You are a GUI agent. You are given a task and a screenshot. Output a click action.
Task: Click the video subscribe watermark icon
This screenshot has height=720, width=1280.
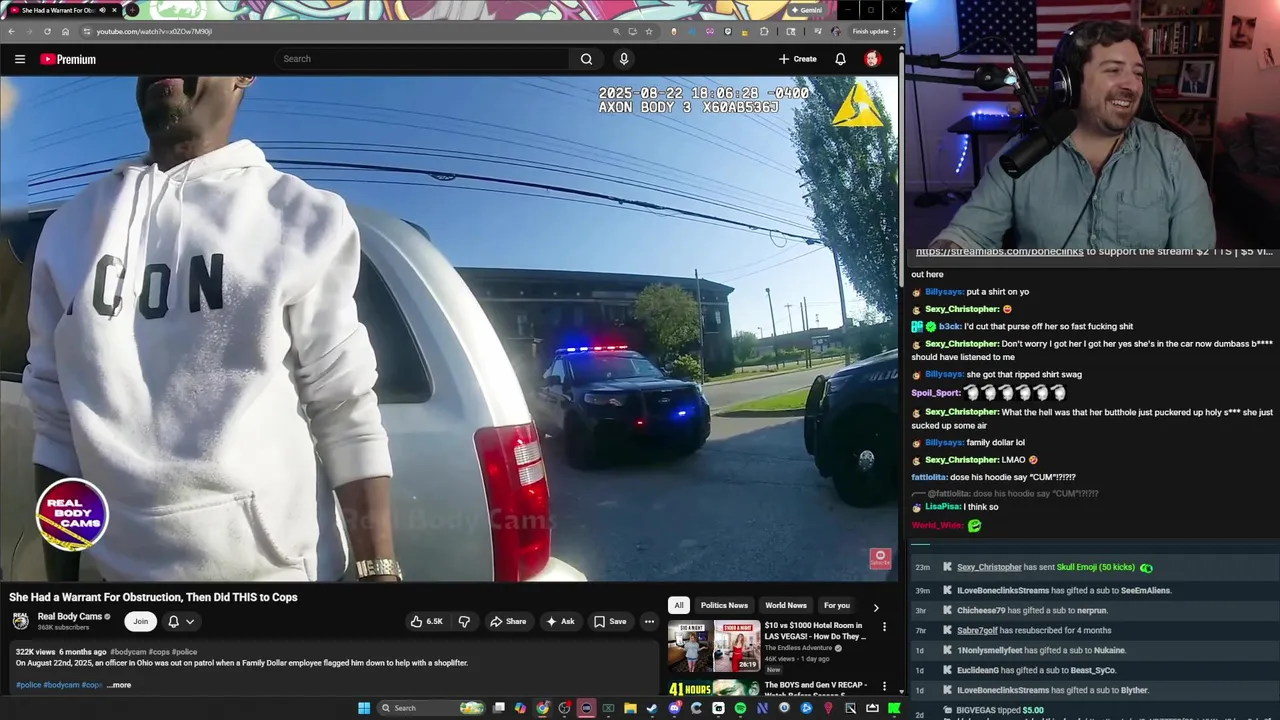[880, 558]
